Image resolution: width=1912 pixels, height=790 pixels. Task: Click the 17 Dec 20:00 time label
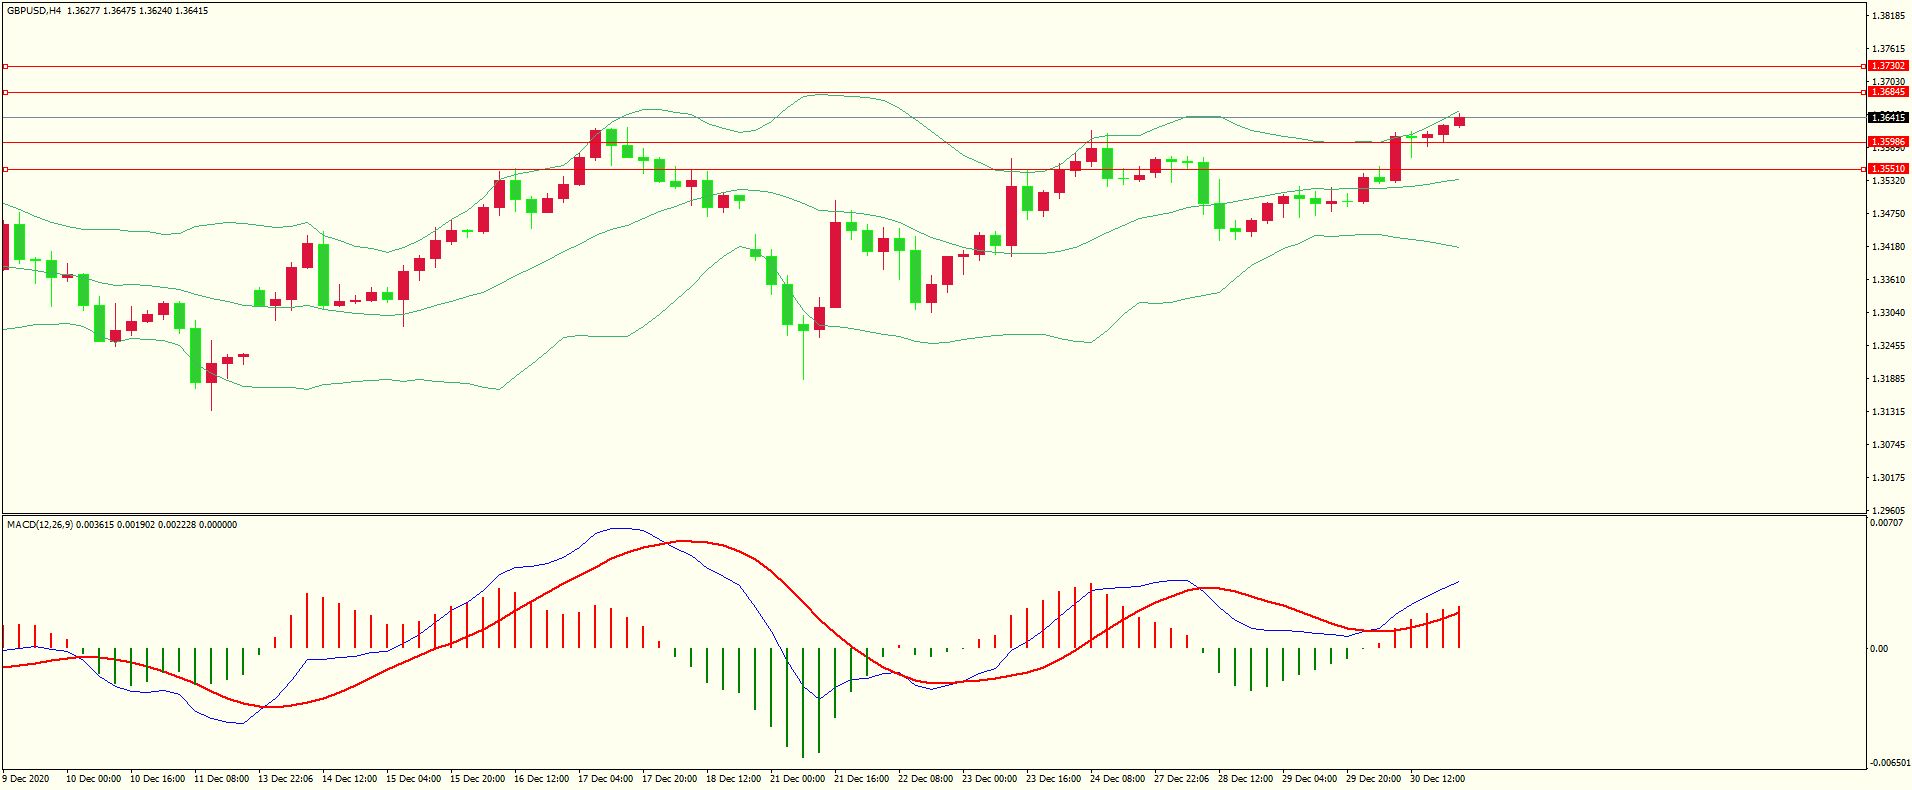[669, 779]
